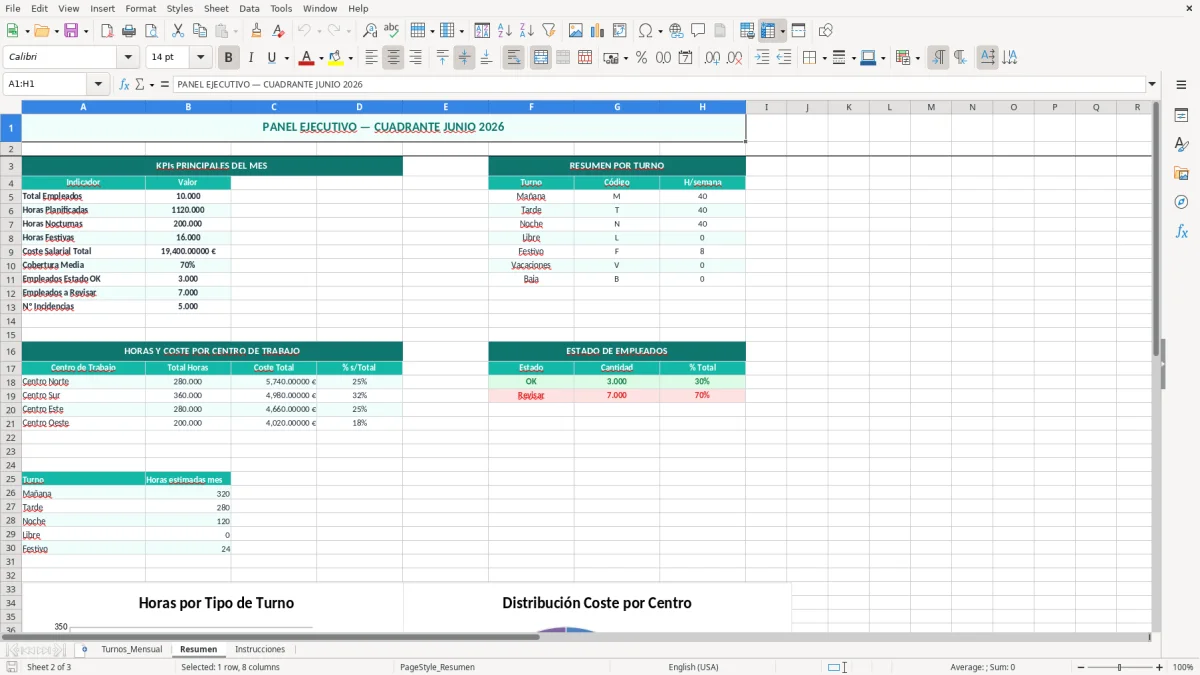
Task: Insert an image using toolbar icon
Action: point(576,31)
